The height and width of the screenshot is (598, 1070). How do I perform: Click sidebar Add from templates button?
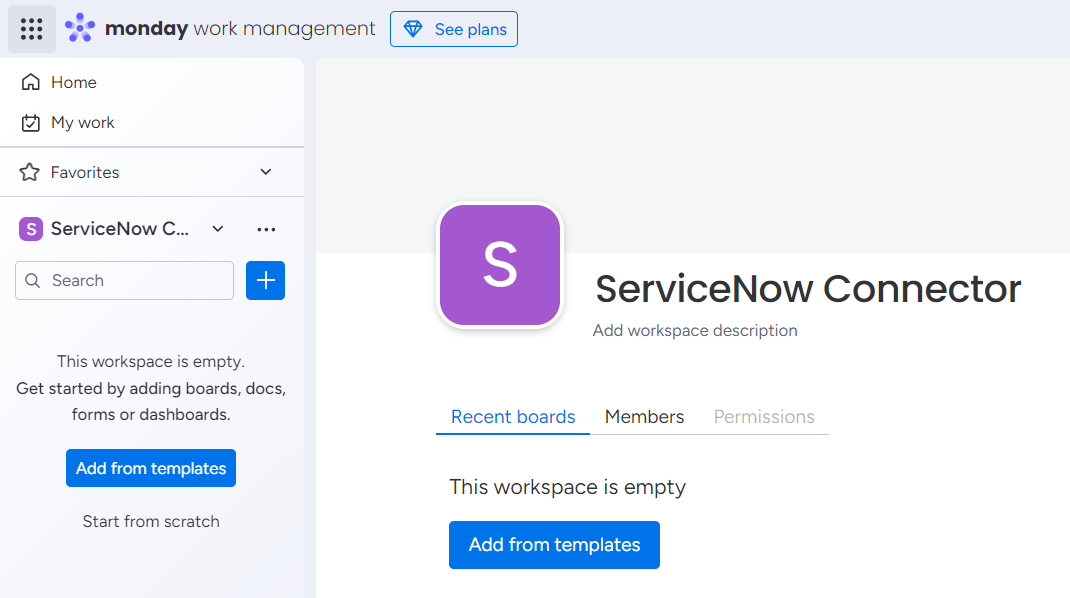point(151,468)
